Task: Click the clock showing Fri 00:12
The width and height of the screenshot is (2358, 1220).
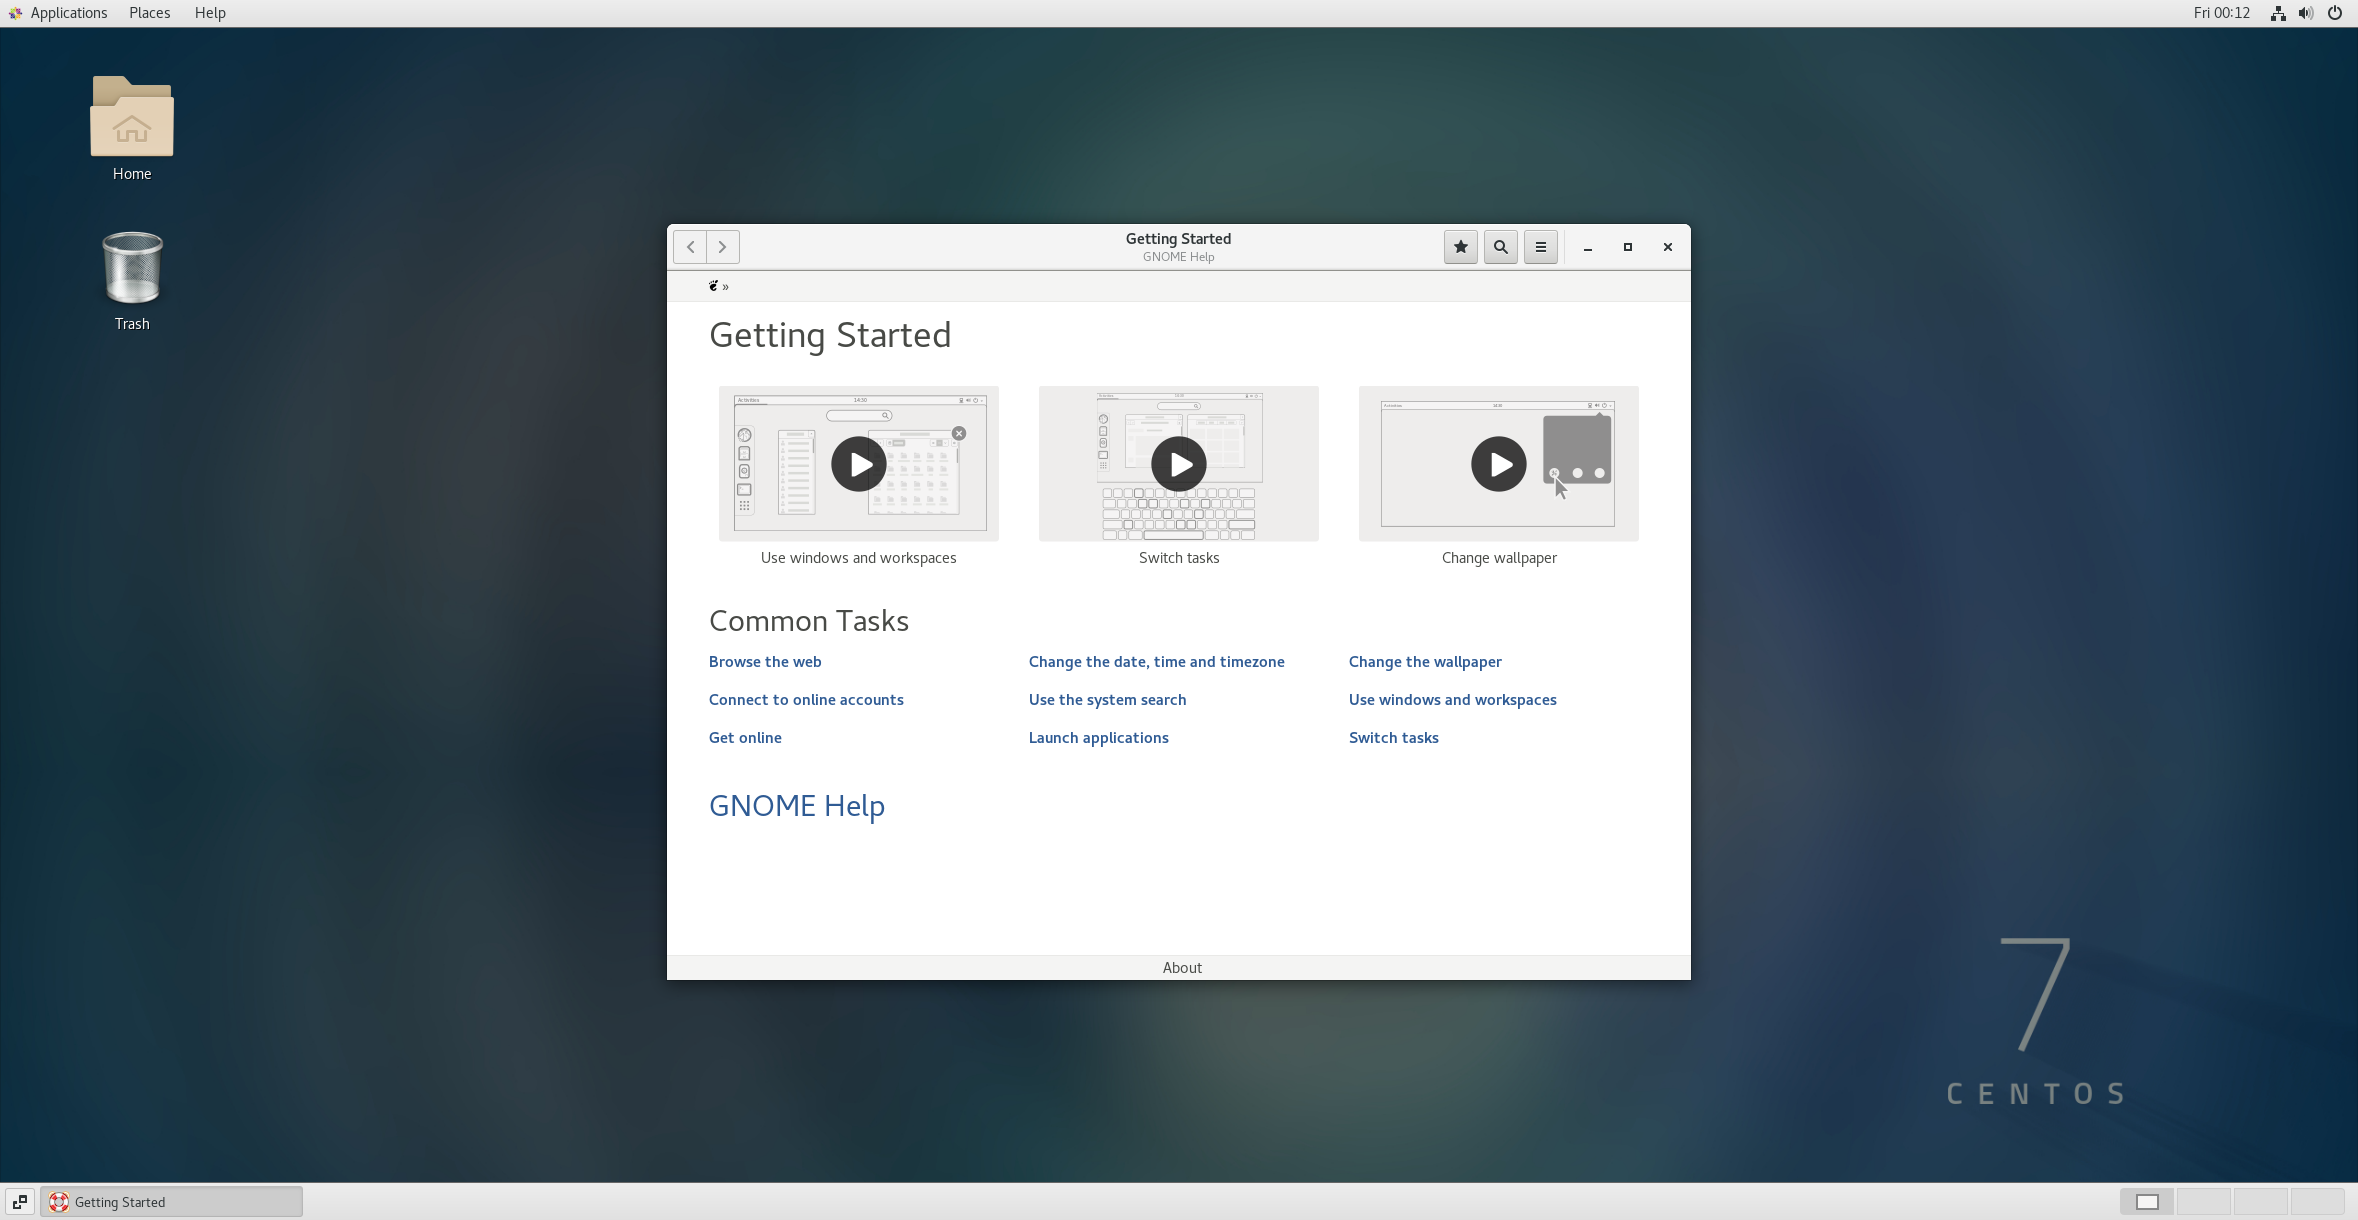Action: coord(2222,13)
